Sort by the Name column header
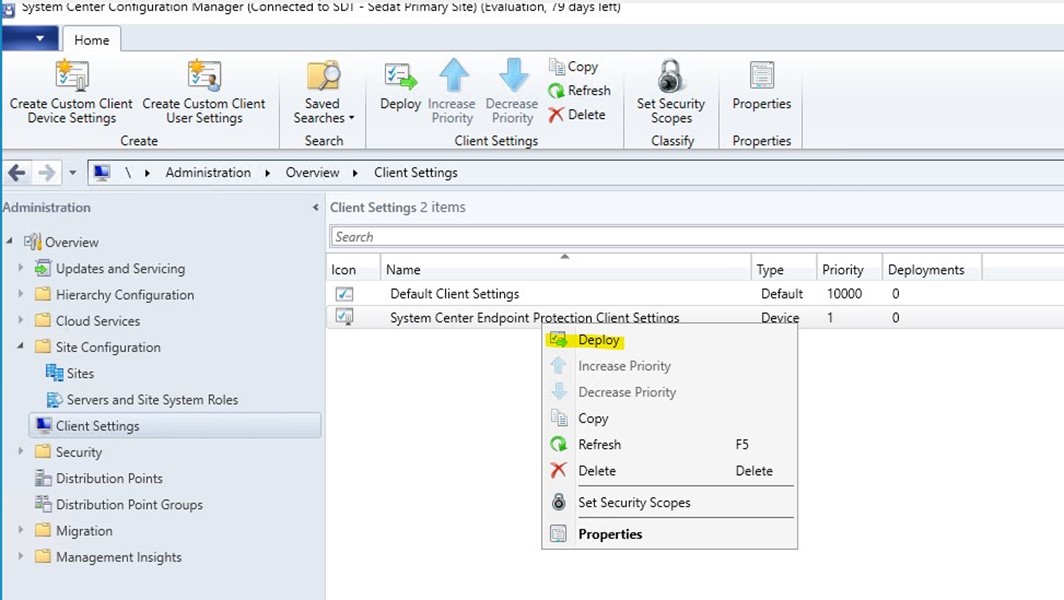The height and width of the screenshot is (600, 1064). pyautogui.click(x=566, y=269)
